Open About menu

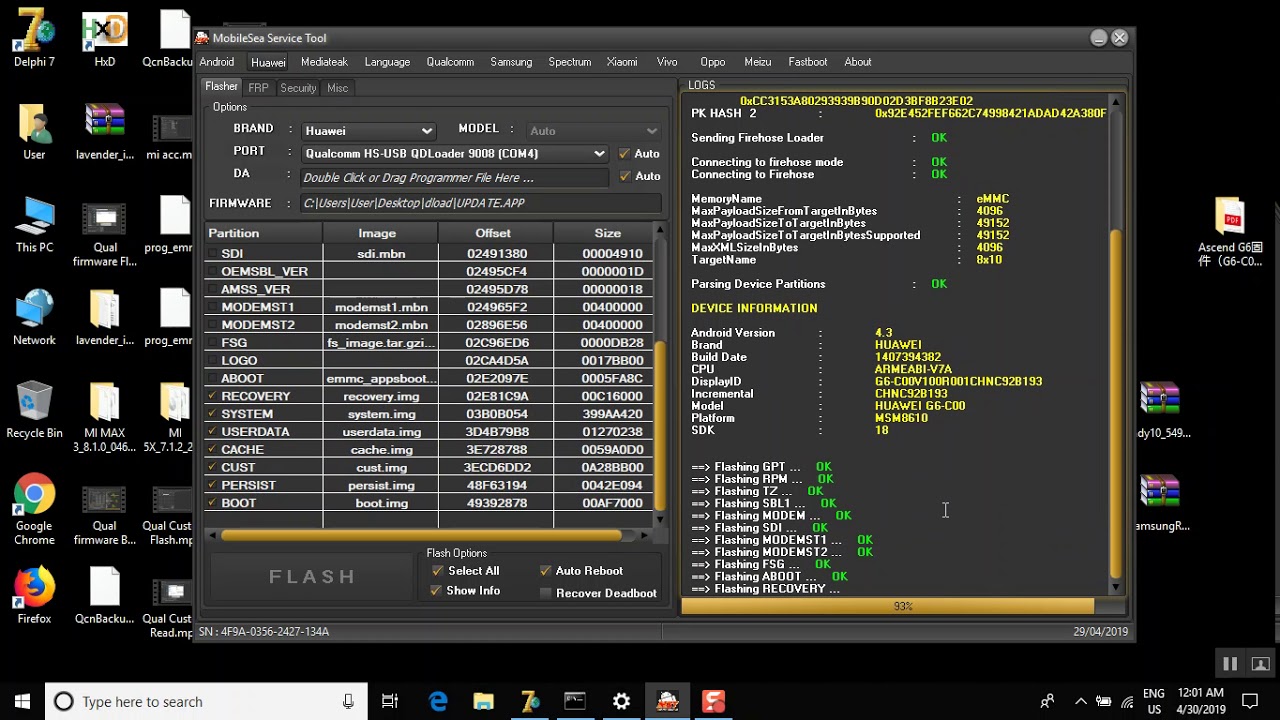pos(858,62)
